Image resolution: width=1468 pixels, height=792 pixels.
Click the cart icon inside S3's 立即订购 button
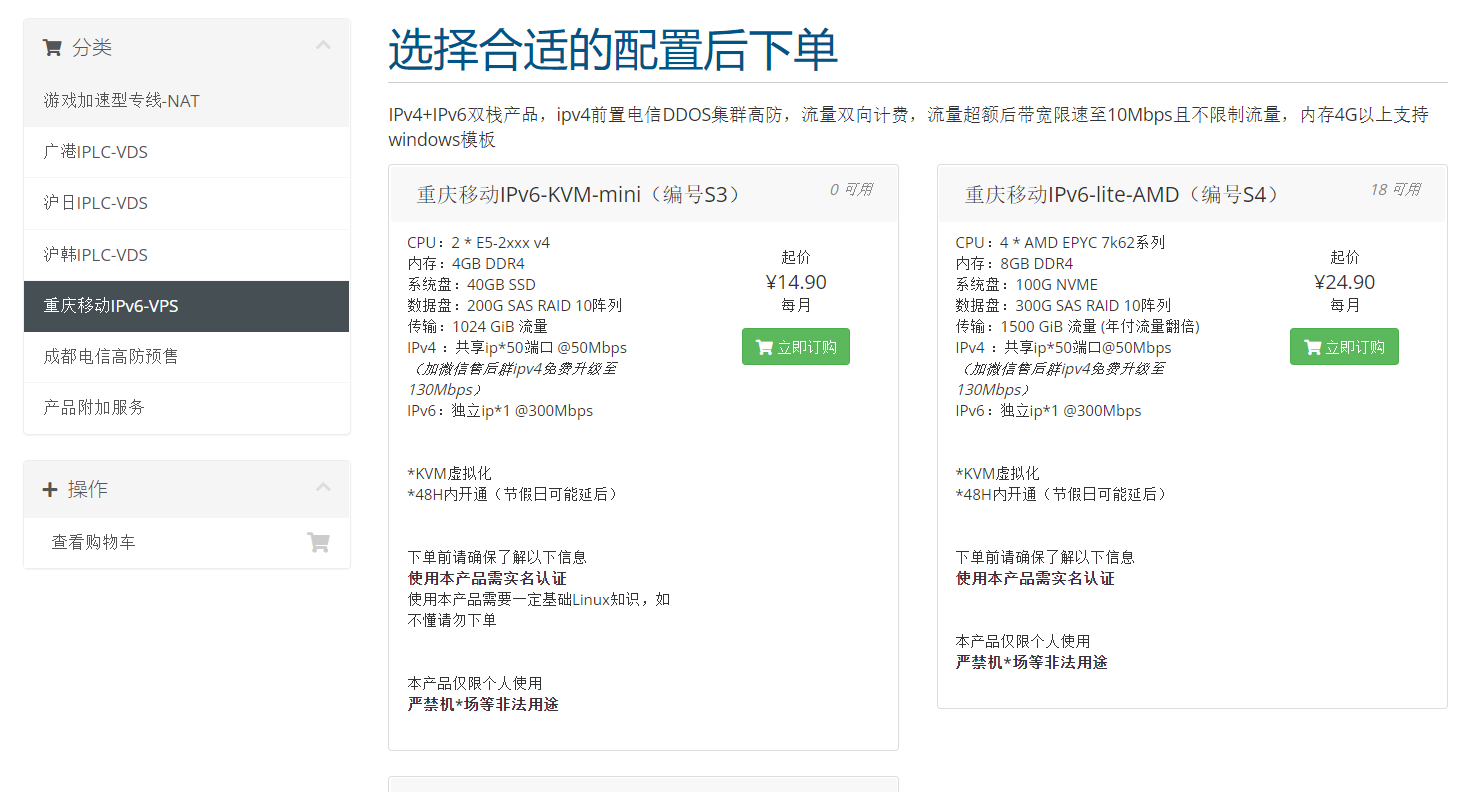coord(764,346)
